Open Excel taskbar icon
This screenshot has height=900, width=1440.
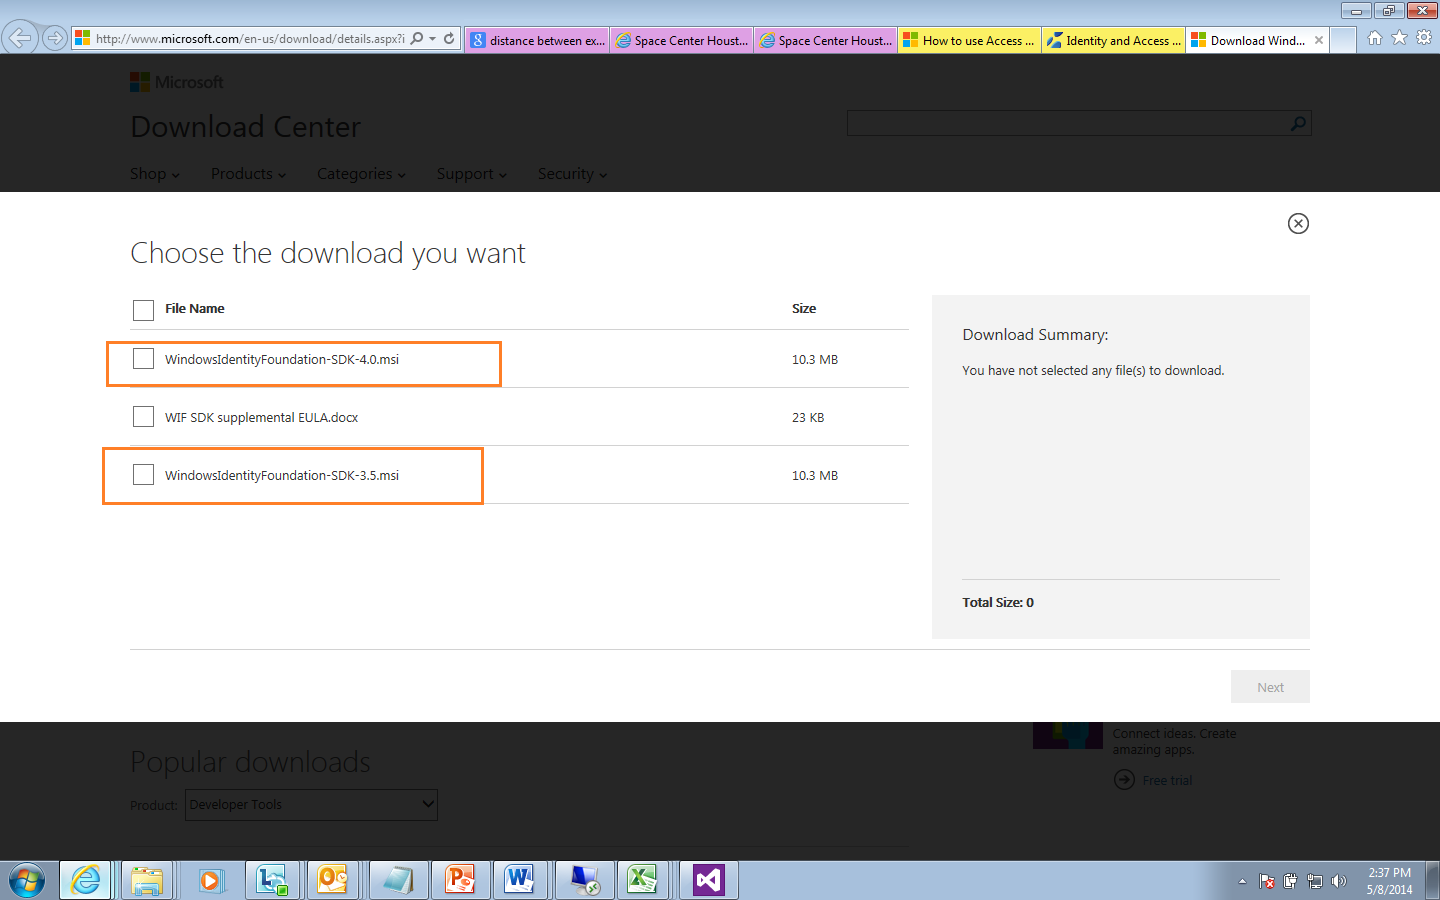[x=642, y=880]
